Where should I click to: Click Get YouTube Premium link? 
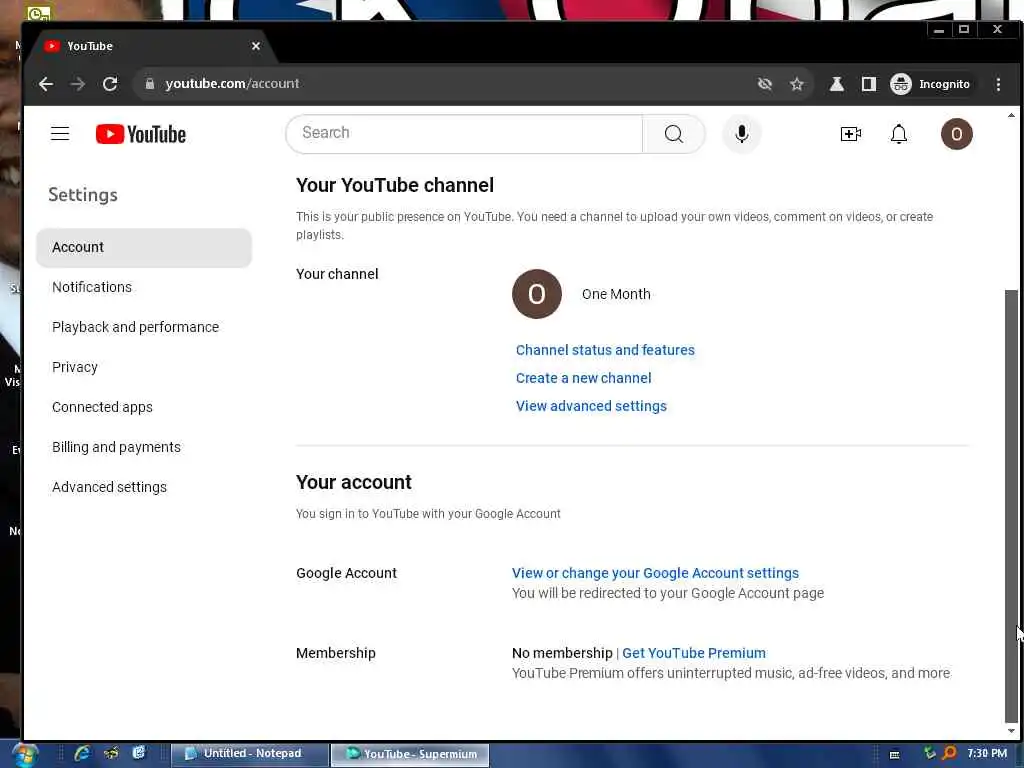[694, 653]
